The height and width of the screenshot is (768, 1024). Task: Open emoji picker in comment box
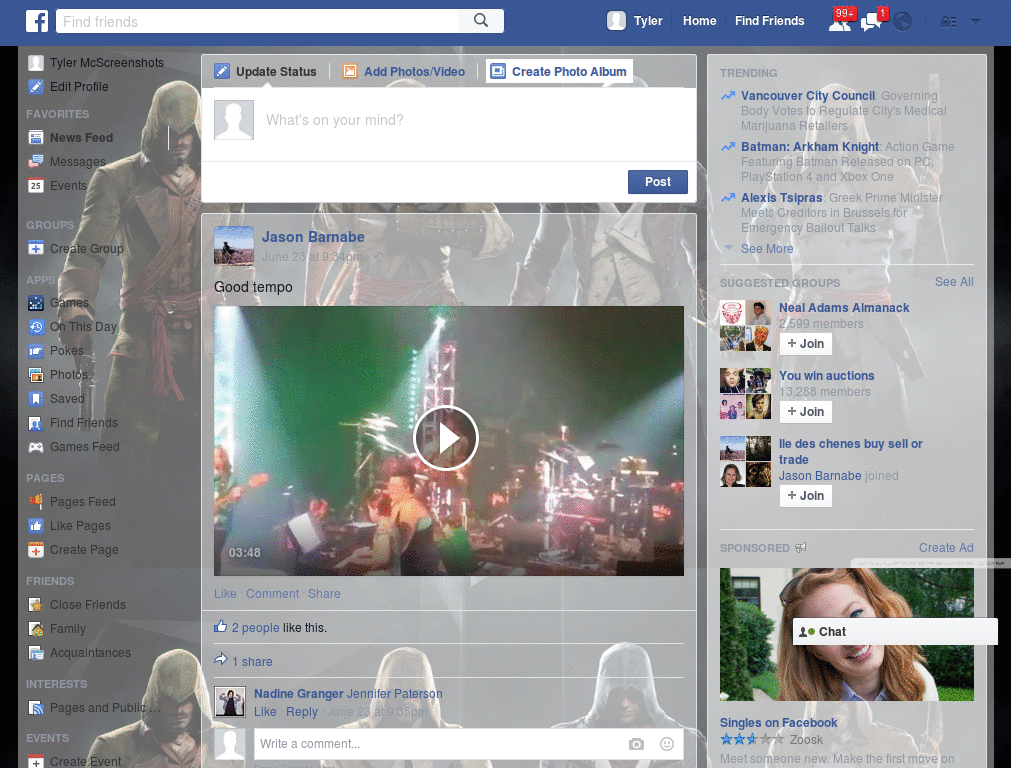666,744
